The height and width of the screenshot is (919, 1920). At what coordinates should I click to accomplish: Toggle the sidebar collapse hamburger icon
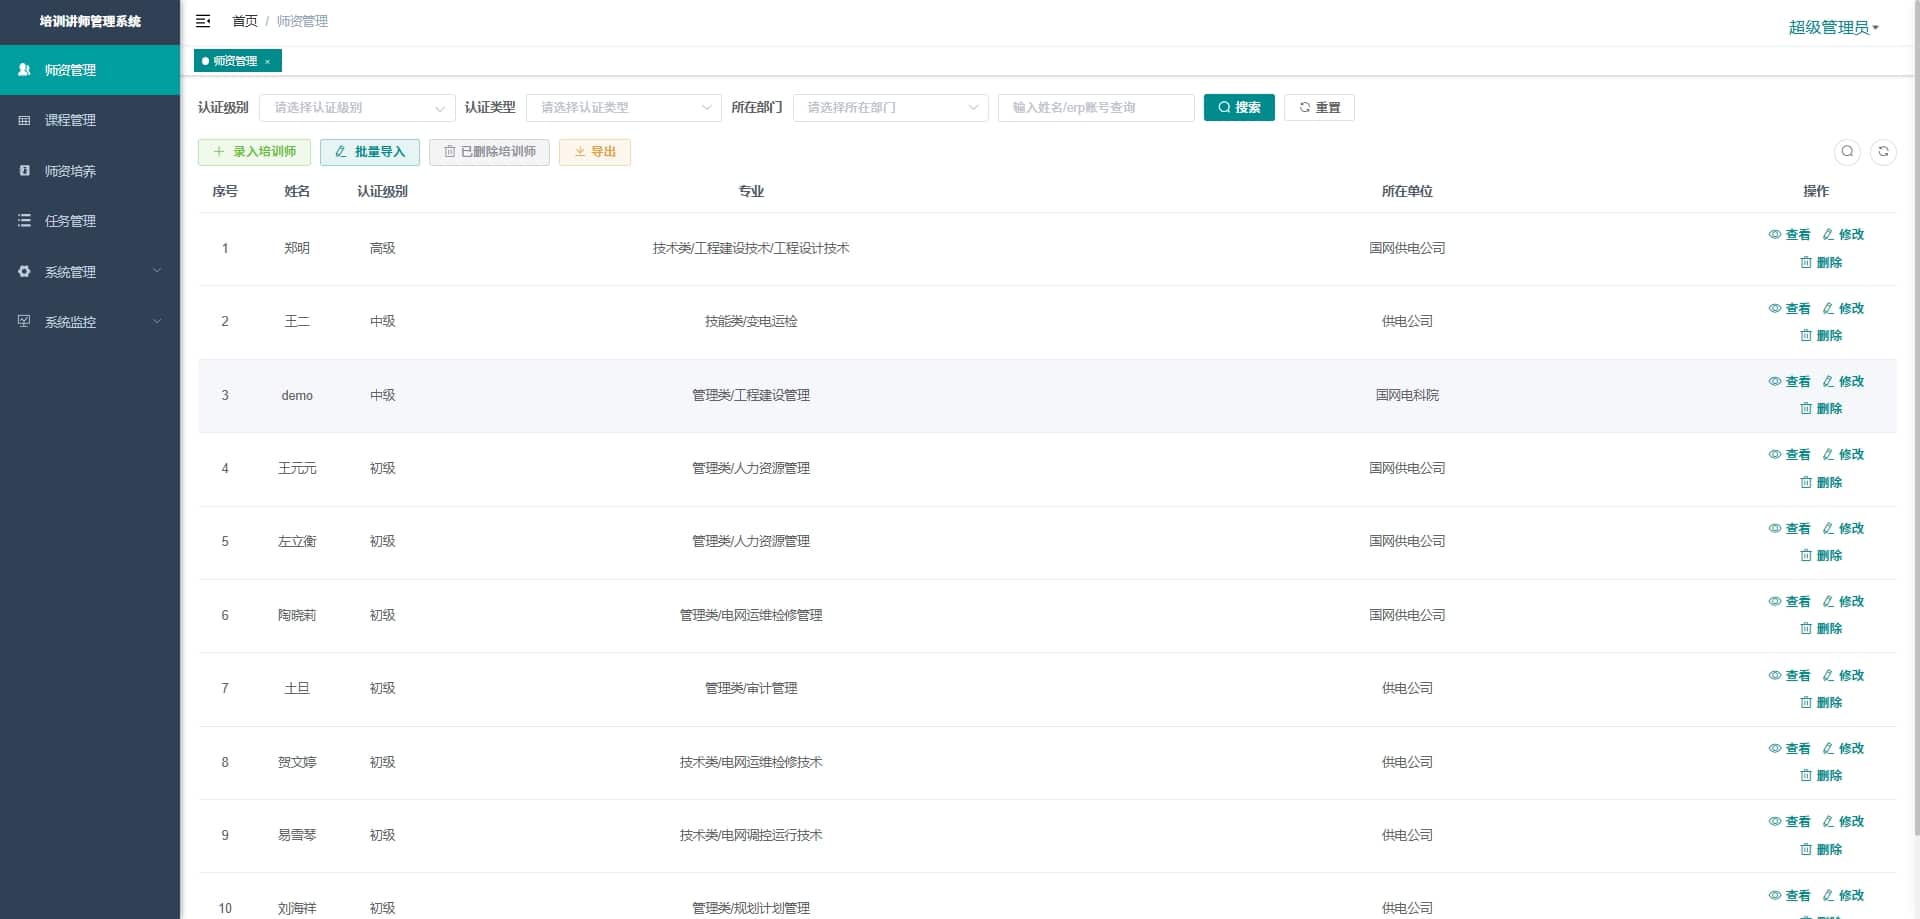pyautogui.click(x=203, y=21)
